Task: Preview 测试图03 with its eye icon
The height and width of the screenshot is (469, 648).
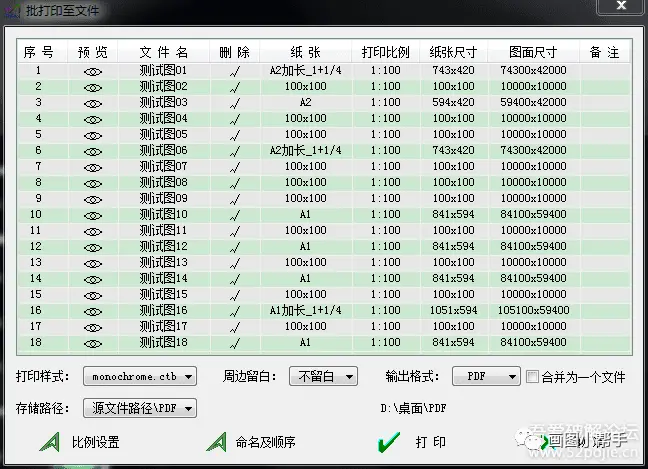Action: click(x=93, y=104)
